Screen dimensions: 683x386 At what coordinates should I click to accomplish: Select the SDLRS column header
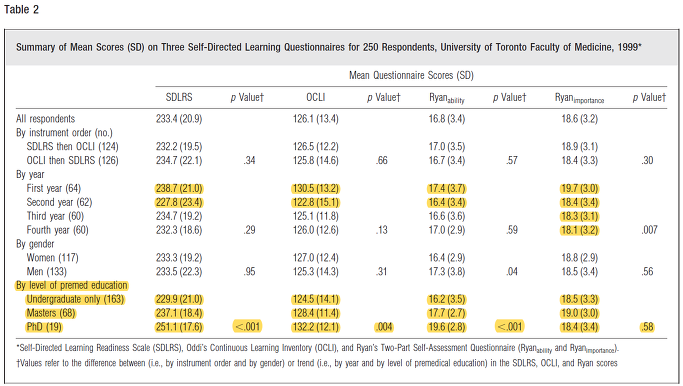click(x=179, y=97)
